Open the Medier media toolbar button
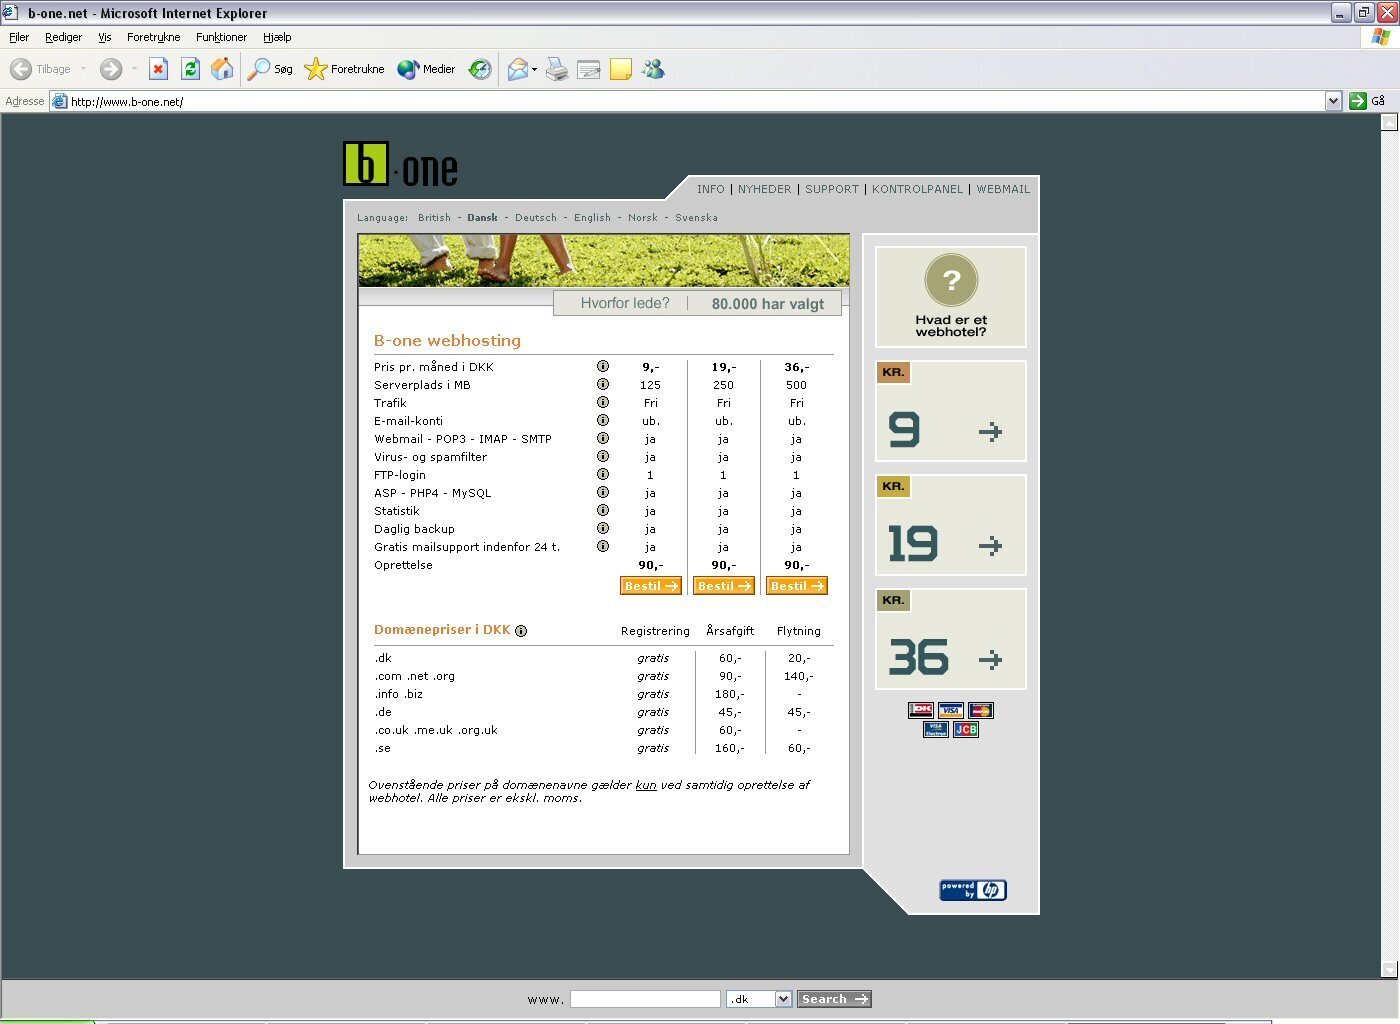The width and height of the screenshot is (1400, 1024). 426,69
